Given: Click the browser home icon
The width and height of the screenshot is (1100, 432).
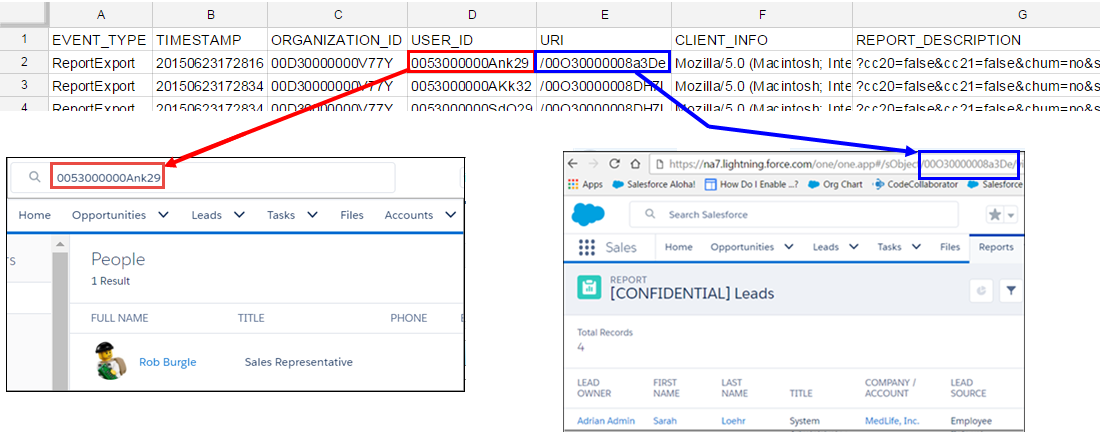Looking at the screenshot, I should [x=635, y=163].
